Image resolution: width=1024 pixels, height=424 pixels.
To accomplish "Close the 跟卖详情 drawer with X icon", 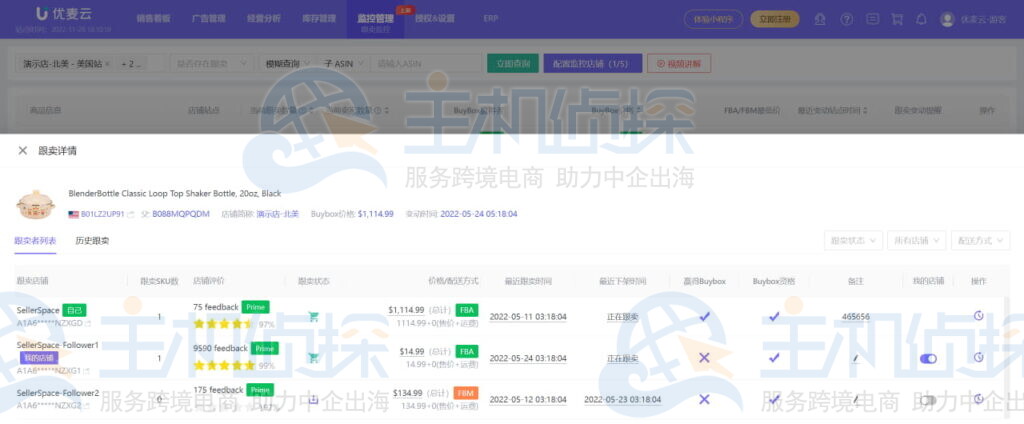I will (23, 151).
